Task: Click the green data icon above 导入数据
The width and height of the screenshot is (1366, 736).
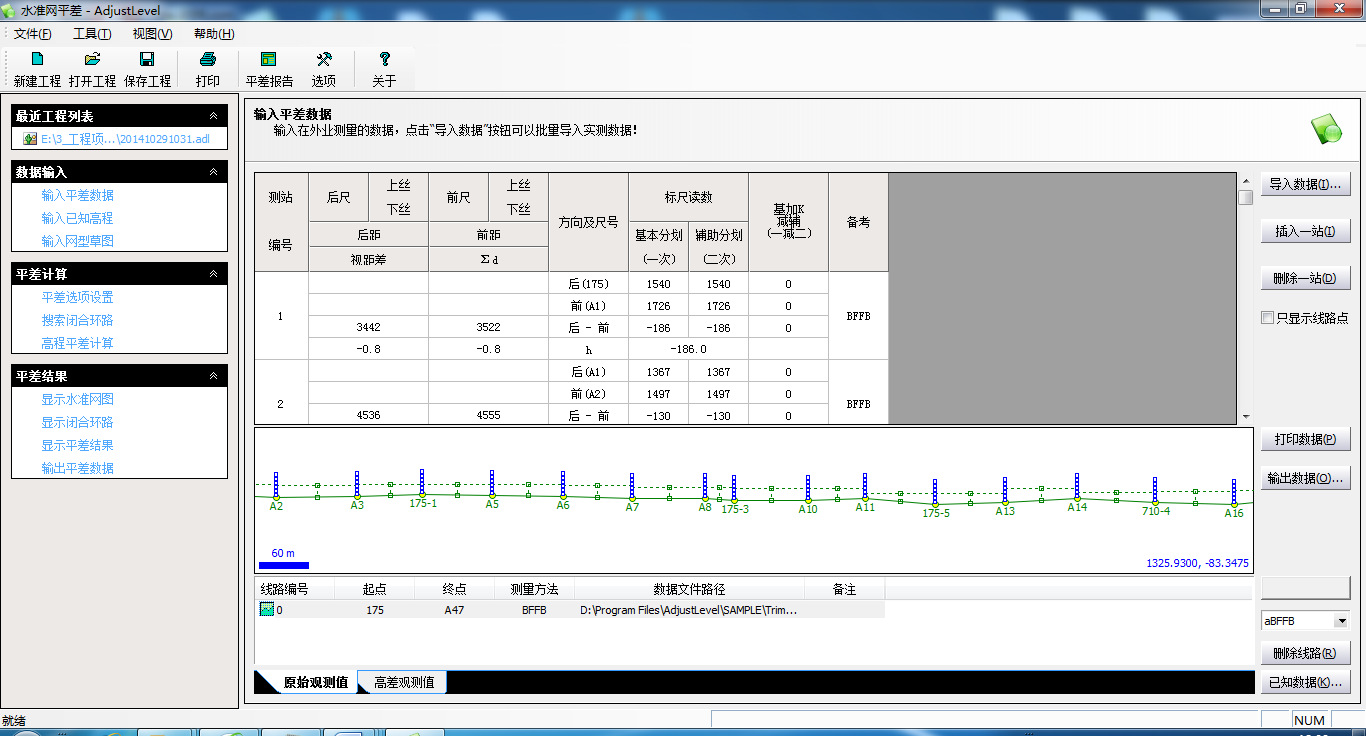Action: coord(1326,129)
